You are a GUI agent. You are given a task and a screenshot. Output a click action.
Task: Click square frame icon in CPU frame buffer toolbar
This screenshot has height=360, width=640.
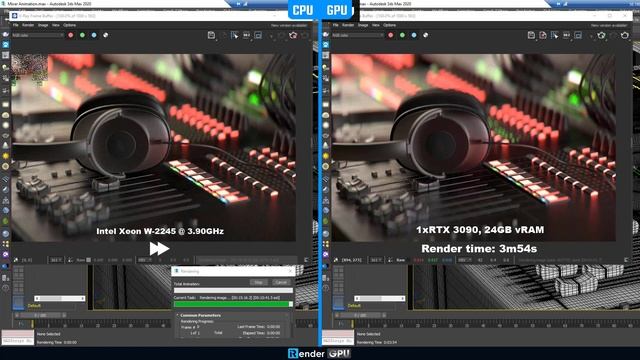coord(258,36)
